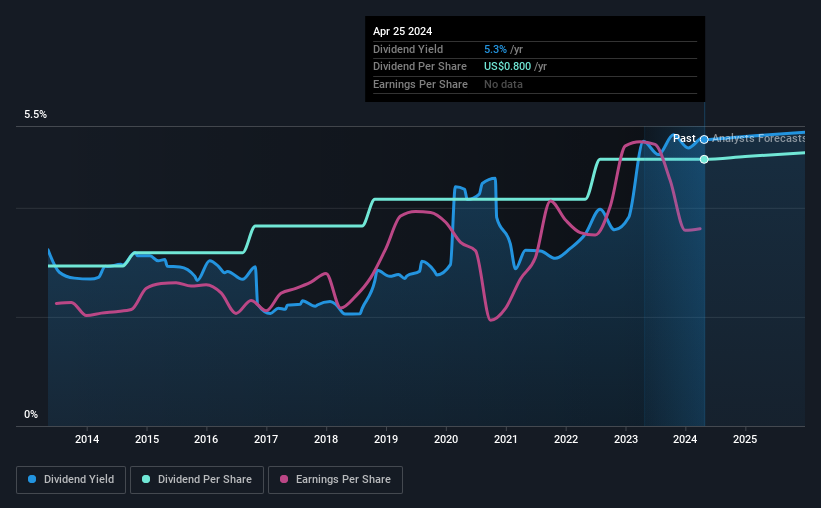Viewport: 821px width, 508px height.
Task: Click the No data earnings value
Action: 503,84
